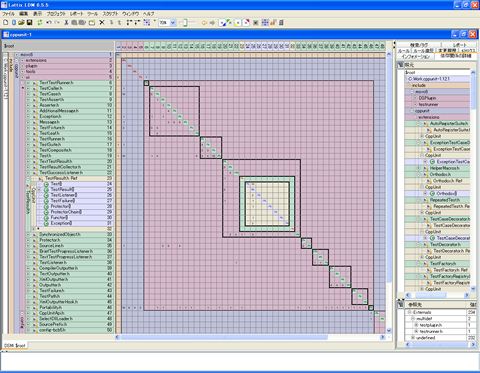
Task: Collapse the plugin tree node
Action: [x=22, y=66]
